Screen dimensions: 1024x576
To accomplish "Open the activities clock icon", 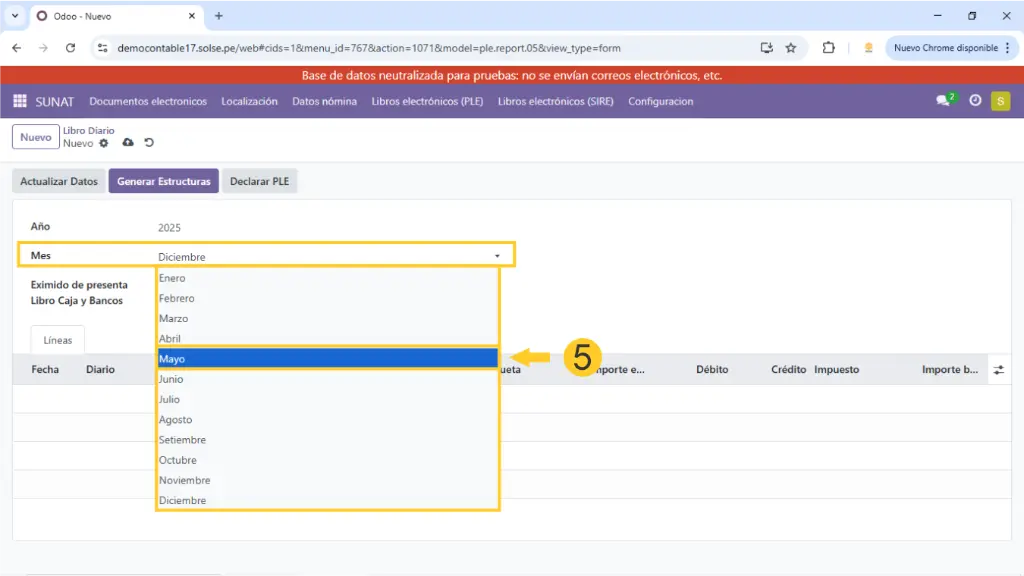I will 975,101.
